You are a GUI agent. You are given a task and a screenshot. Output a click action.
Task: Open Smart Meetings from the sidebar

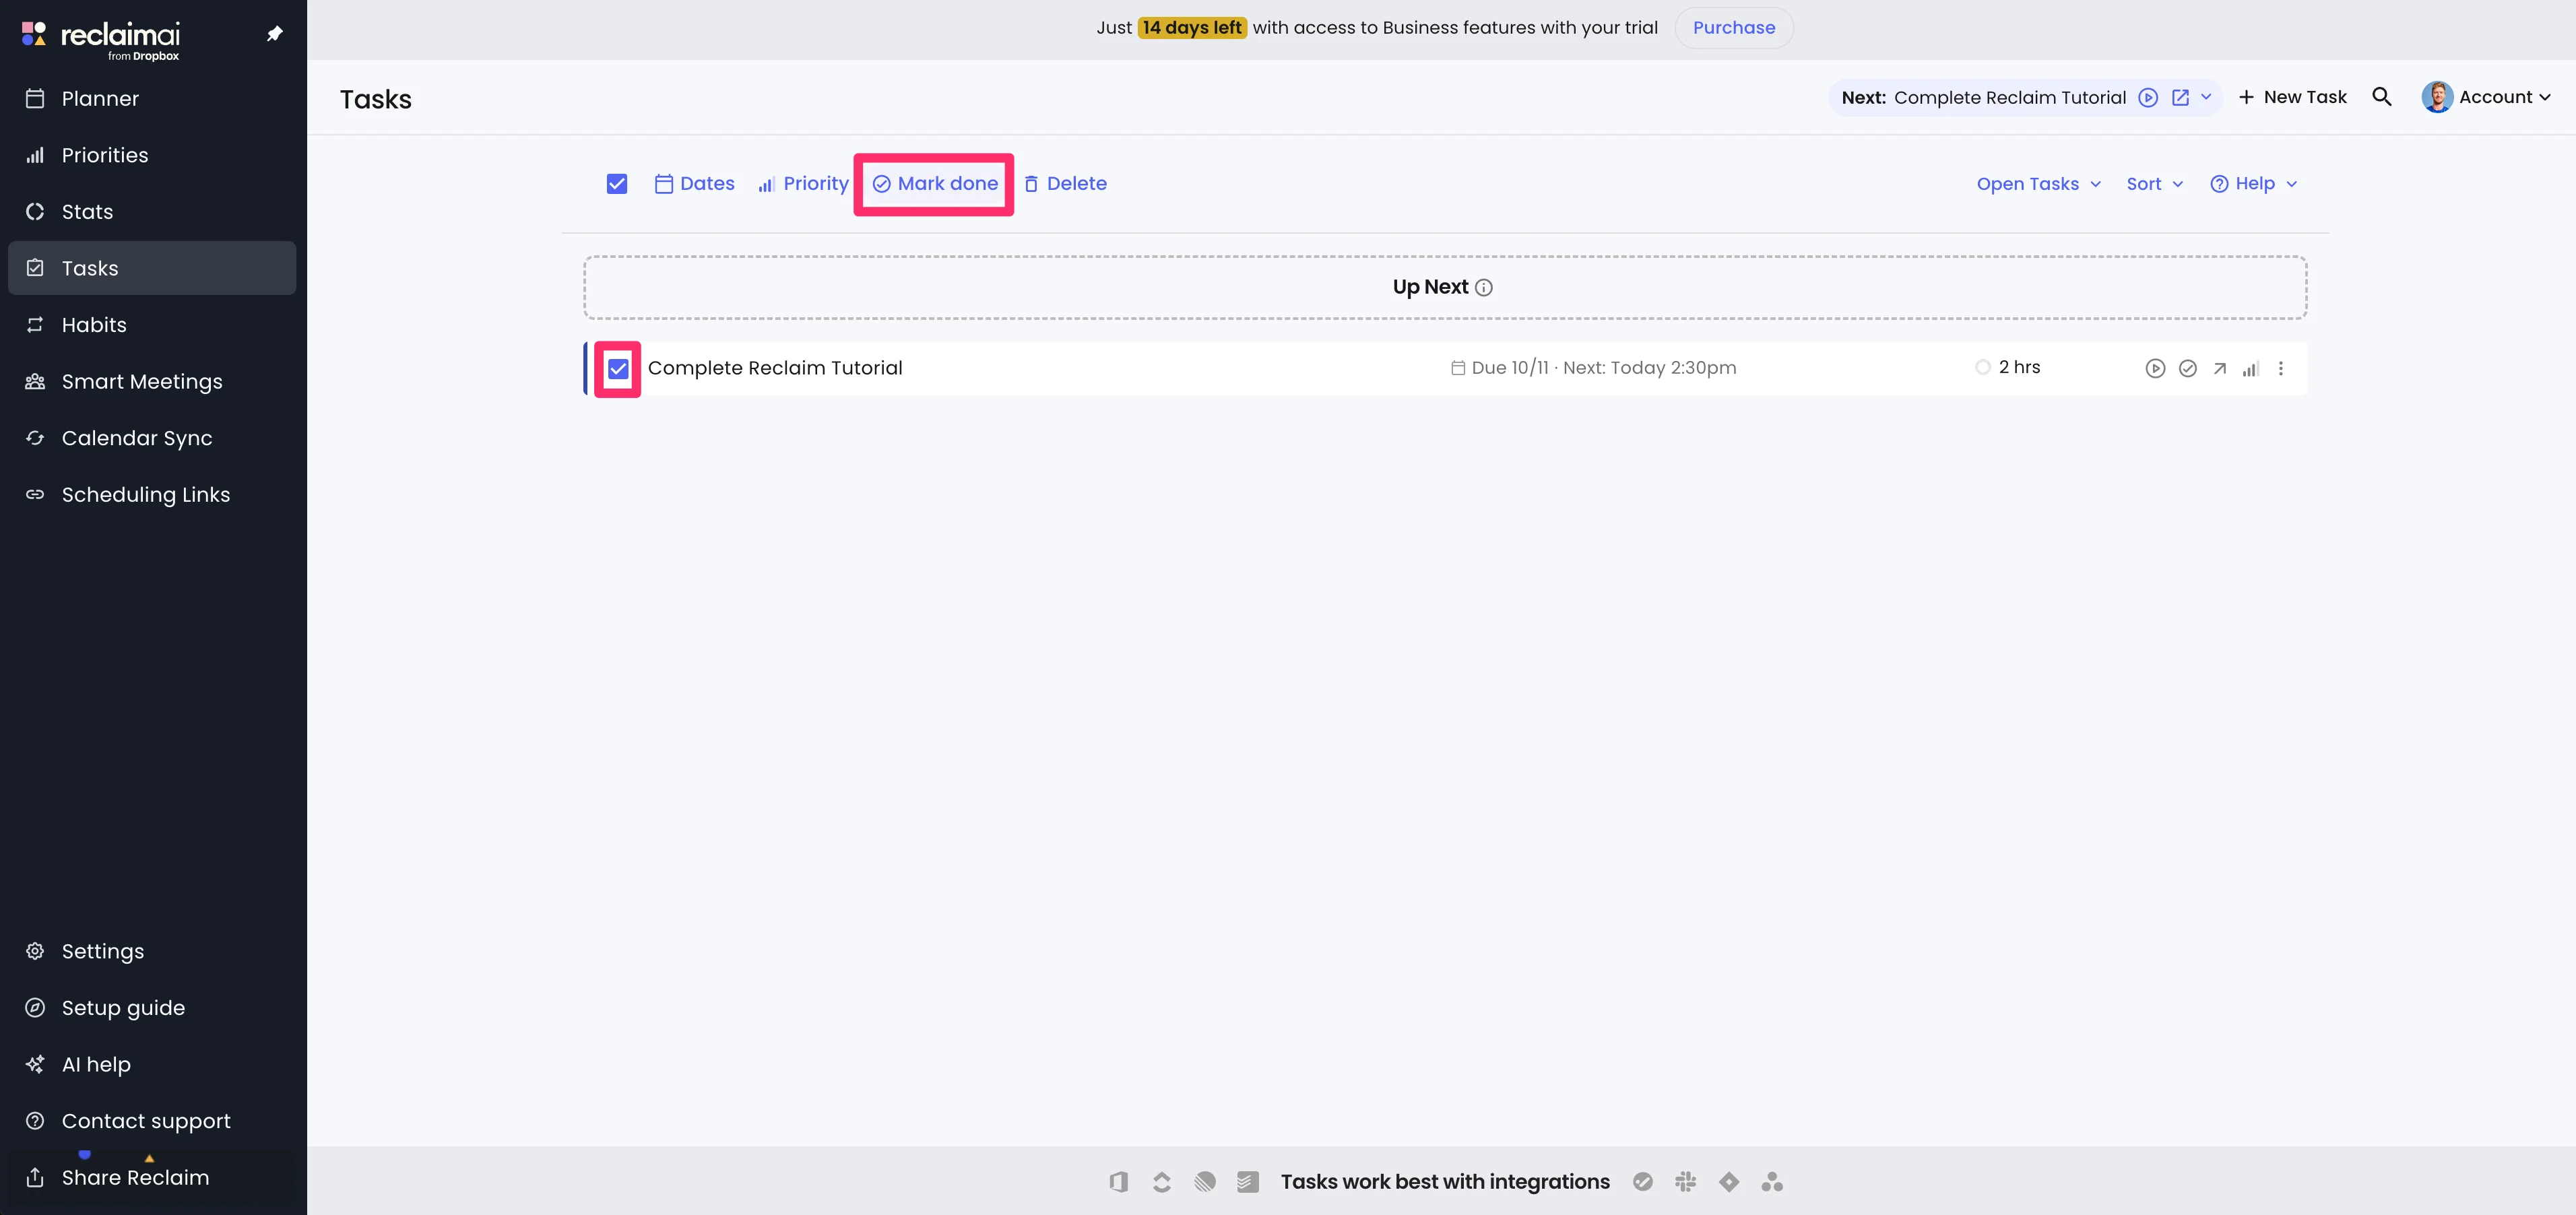coord(142,382)
